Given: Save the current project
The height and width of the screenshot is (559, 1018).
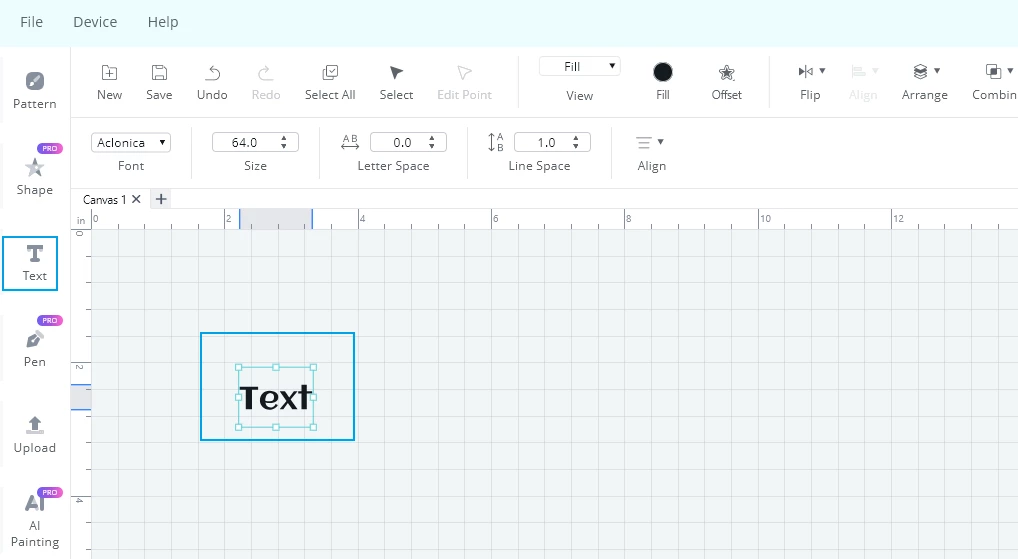Looking at the screenshot, I should coord(159,82).
